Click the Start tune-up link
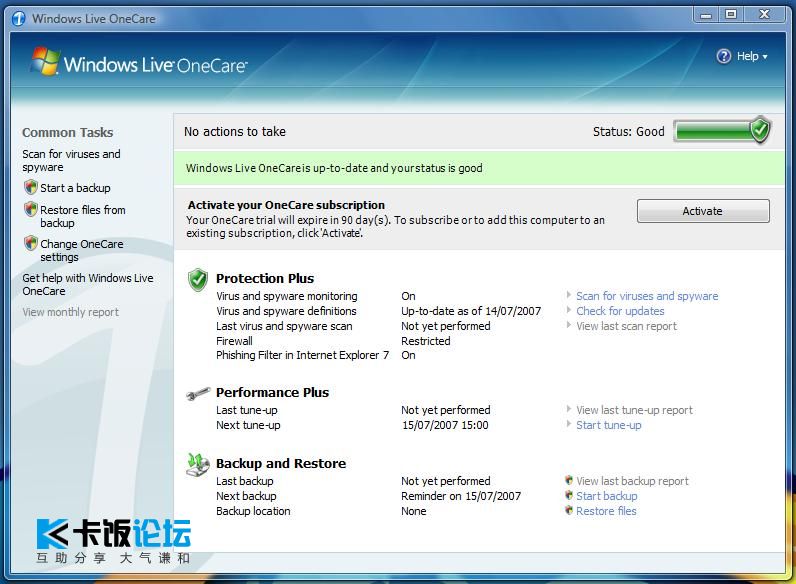The height and width of the screenshot is (584, 796). (x=609, y=425)
